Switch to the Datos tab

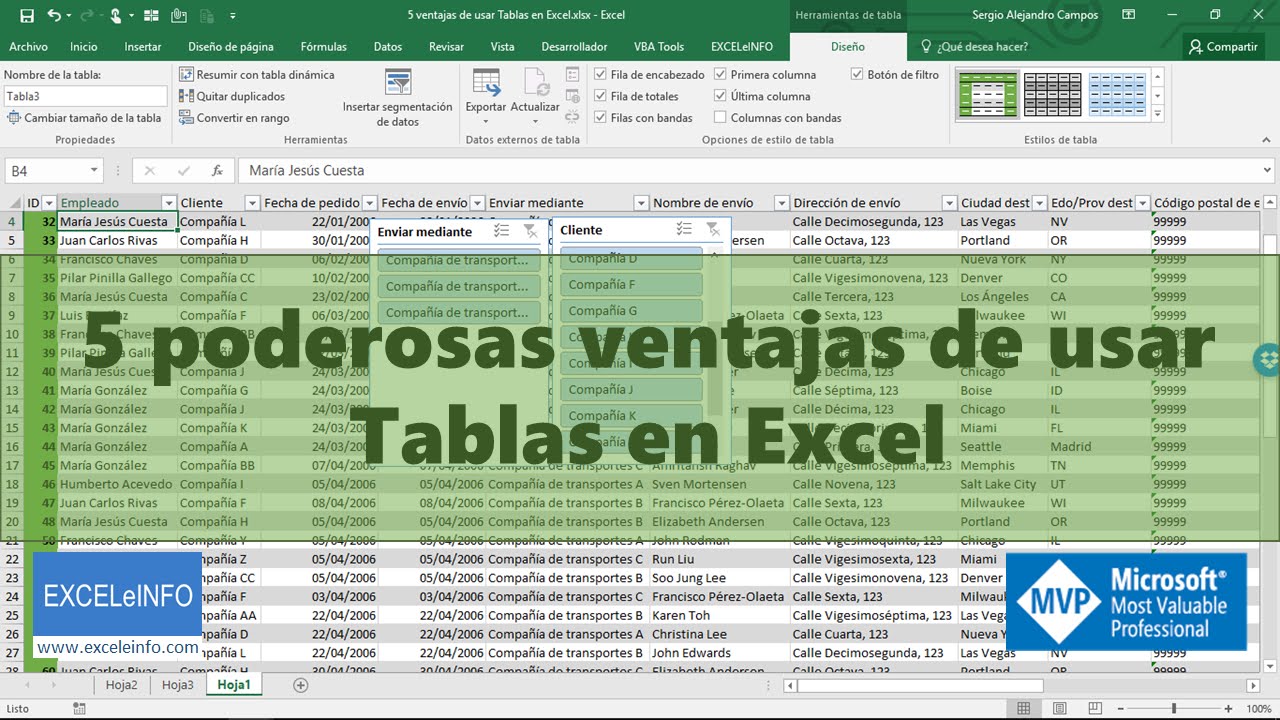point(388,47)
